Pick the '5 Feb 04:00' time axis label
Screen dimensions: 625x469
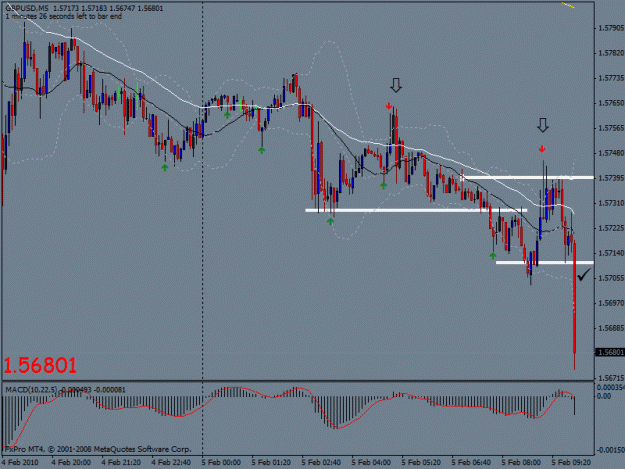371,463
